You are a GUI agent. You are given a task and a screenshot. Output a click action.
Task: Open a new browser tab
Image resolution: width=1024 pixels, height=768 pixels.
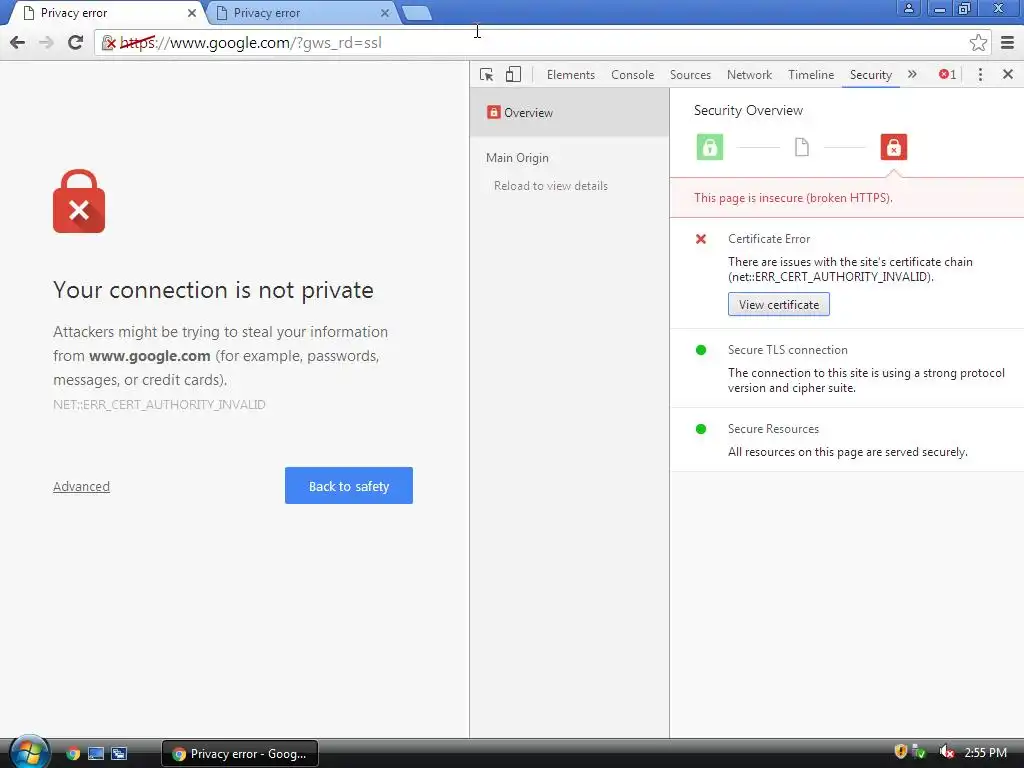pos(417,13)
